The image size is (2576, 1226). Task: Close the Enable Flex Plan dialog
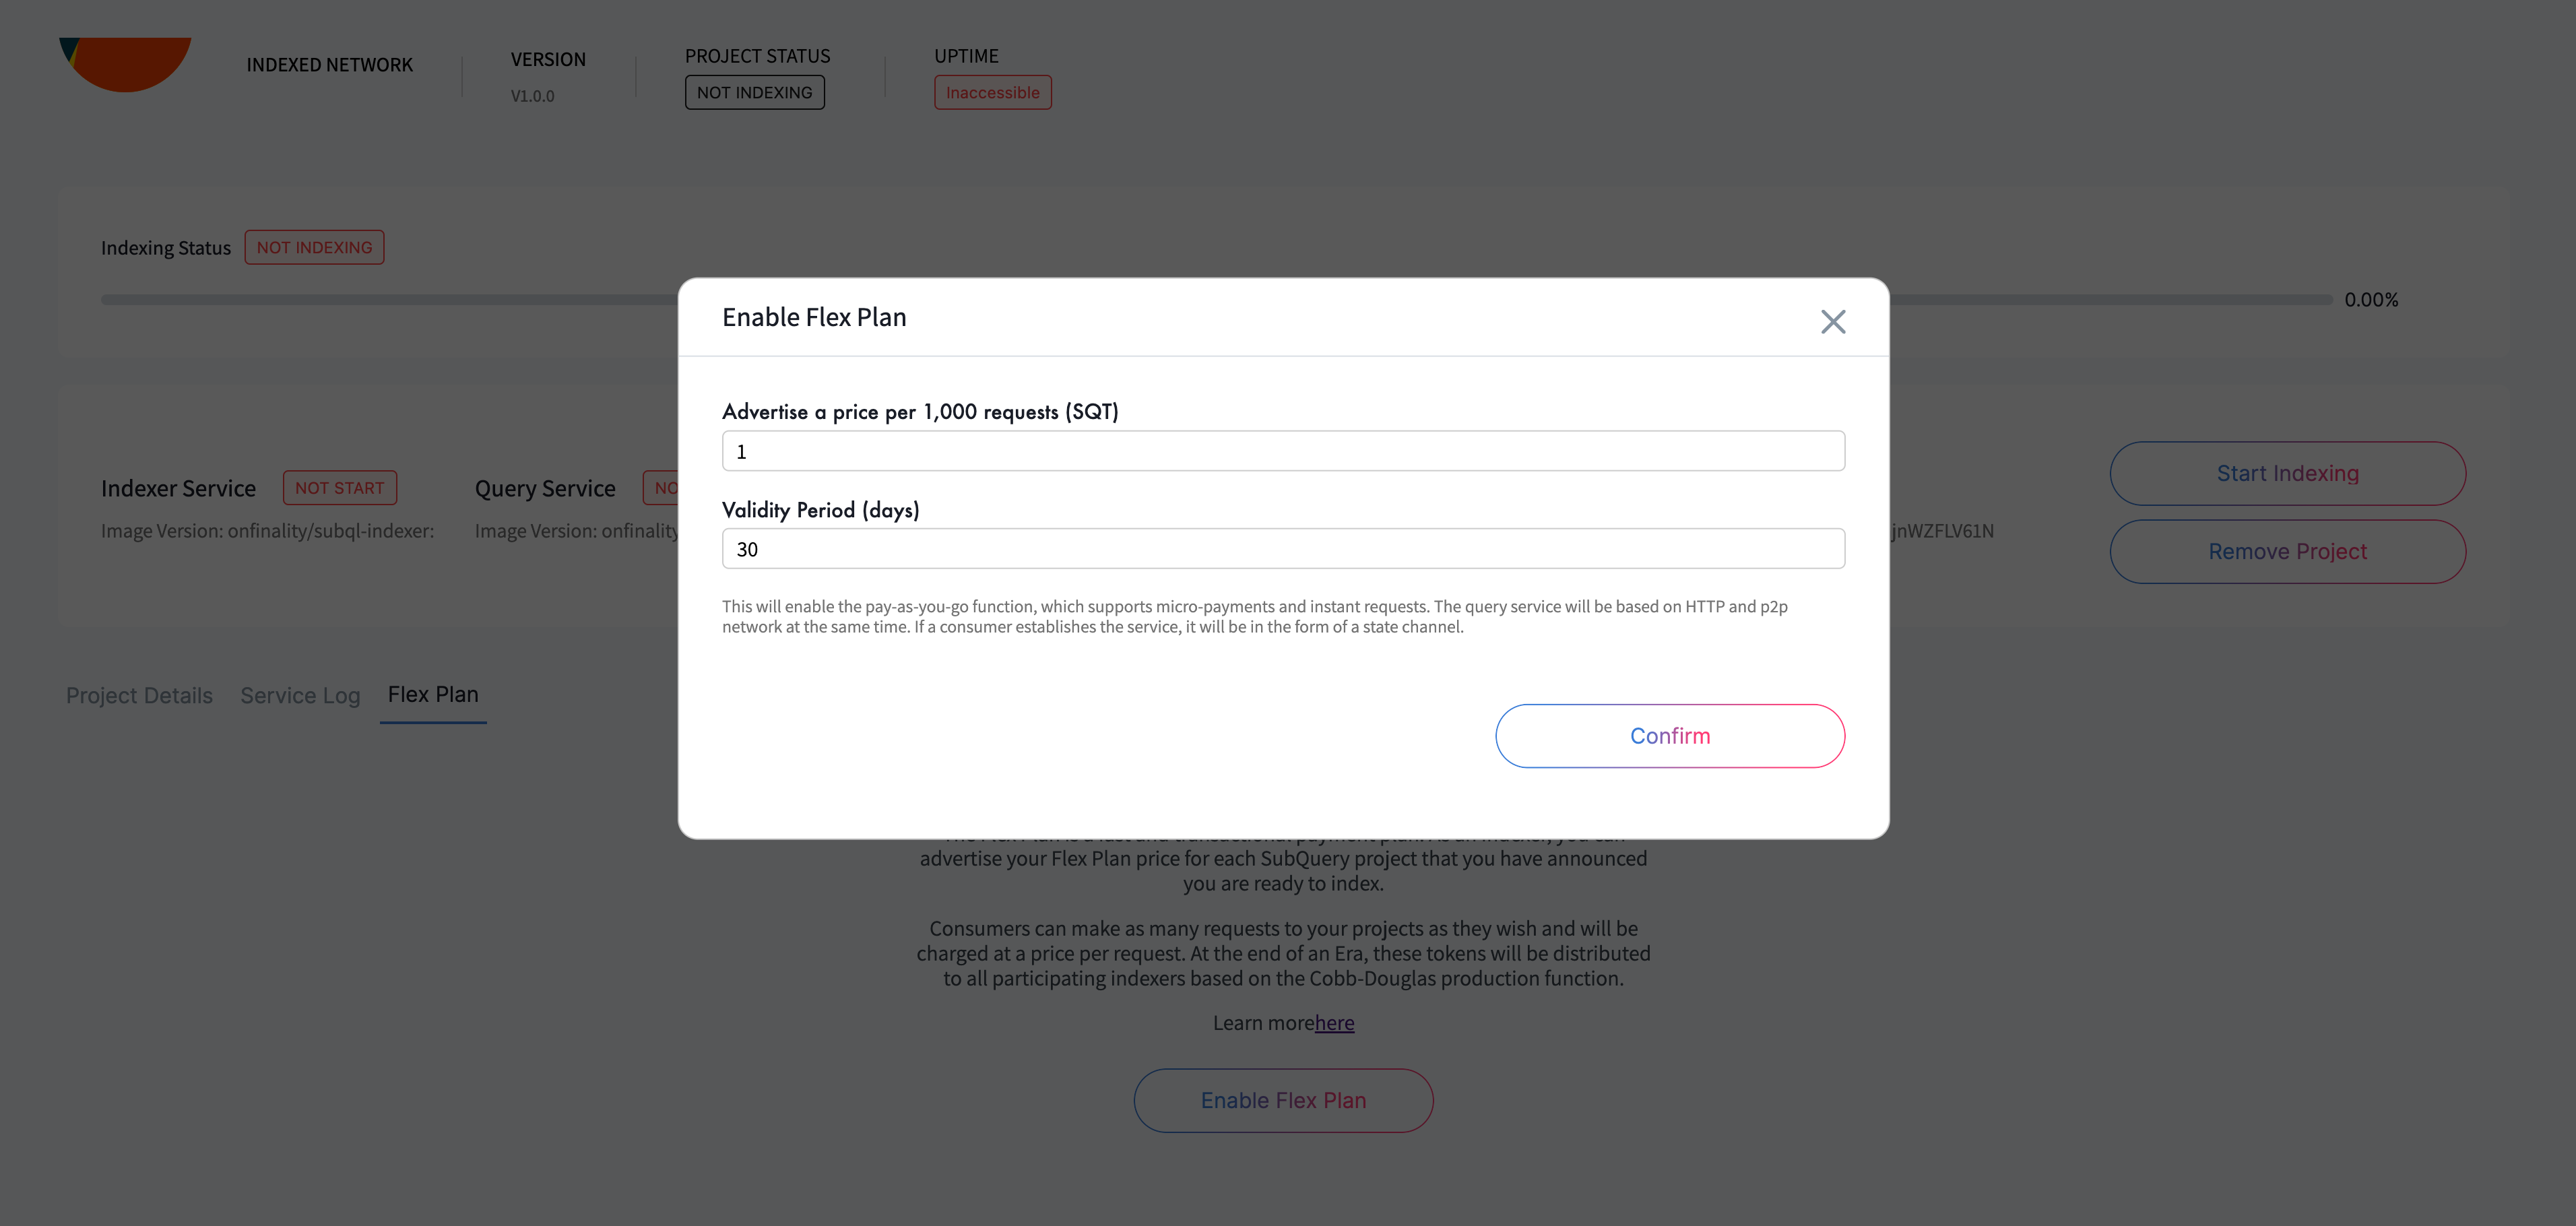(x=1832, y=321)
